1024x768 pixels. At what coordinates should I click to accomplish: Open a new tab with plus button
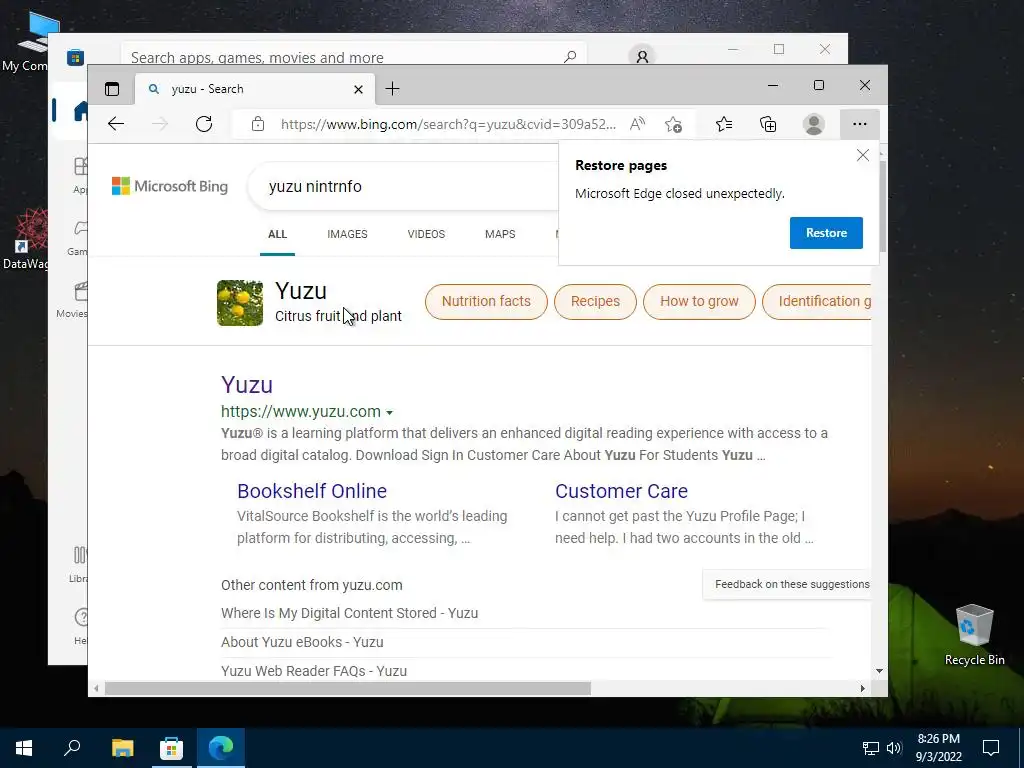(x=392, y=89)
